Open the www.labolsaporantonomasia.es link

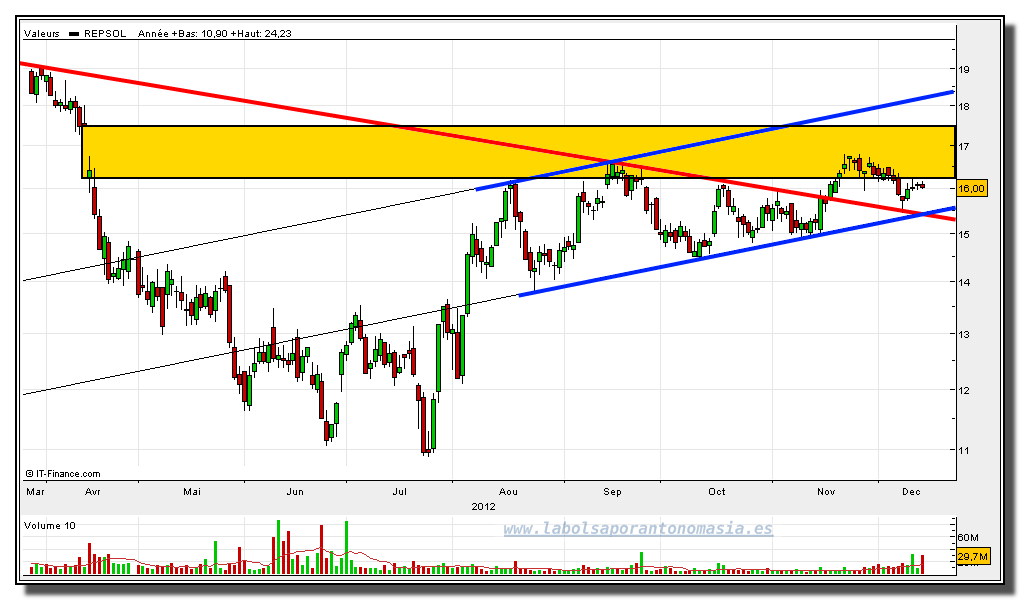(x=638, y=528)
